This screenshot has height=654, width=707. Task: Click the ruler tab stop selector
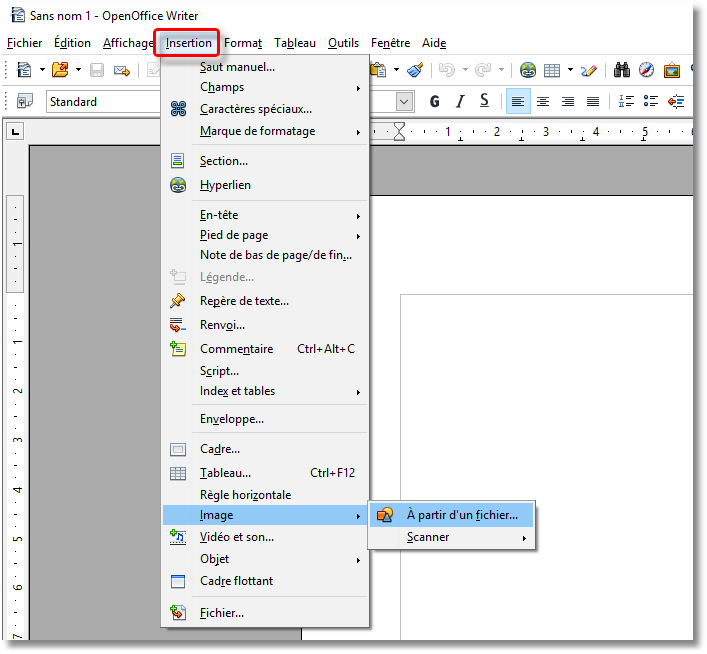(x=15, y=132)
